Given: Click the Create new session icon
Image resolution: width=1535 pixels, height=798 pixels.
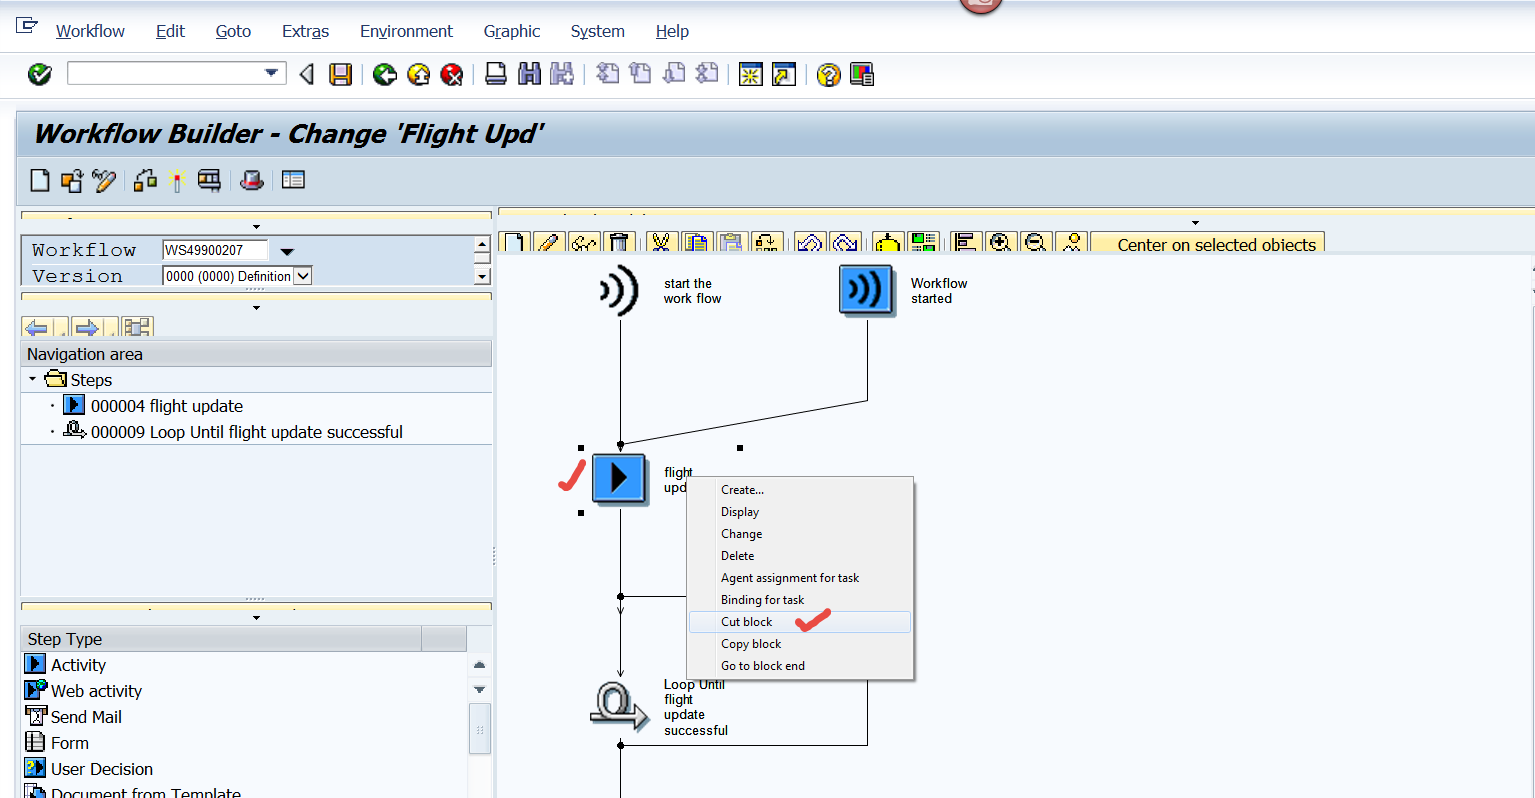Looking at the screenshot, I should [751, 74].
